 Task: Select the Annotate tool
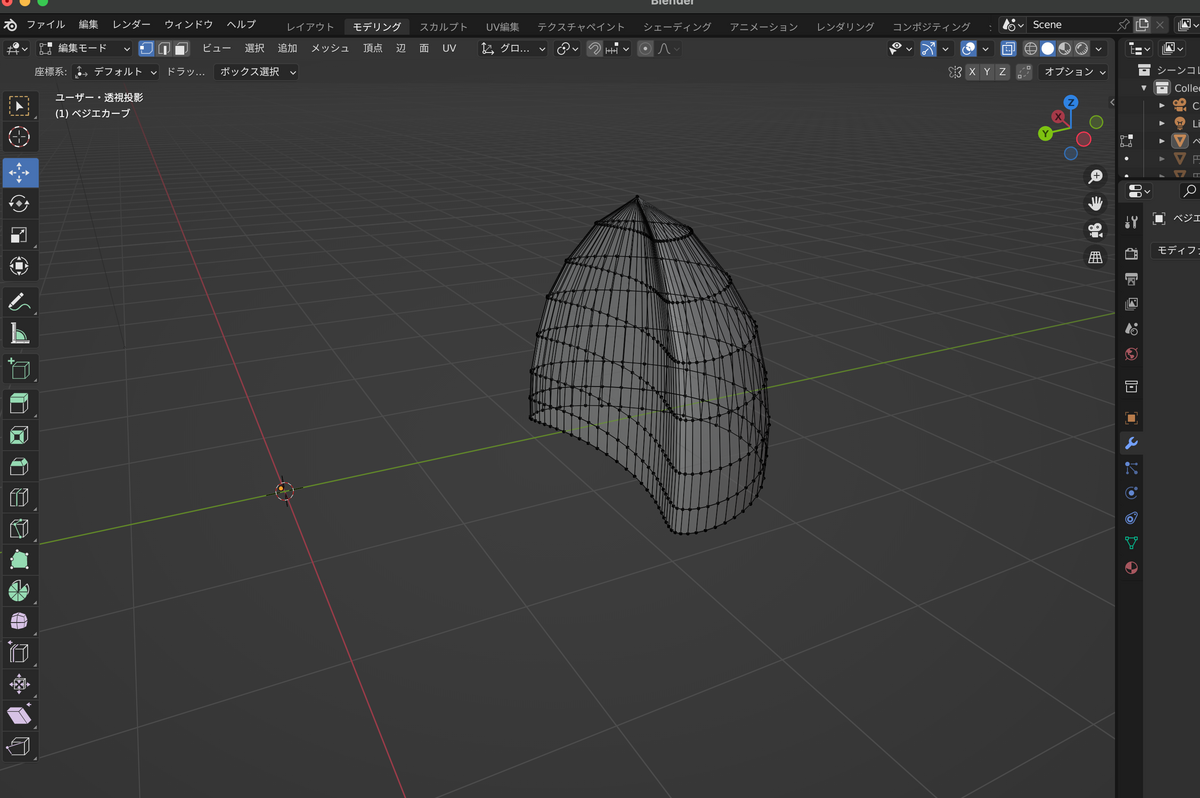(x=19, y=301)
